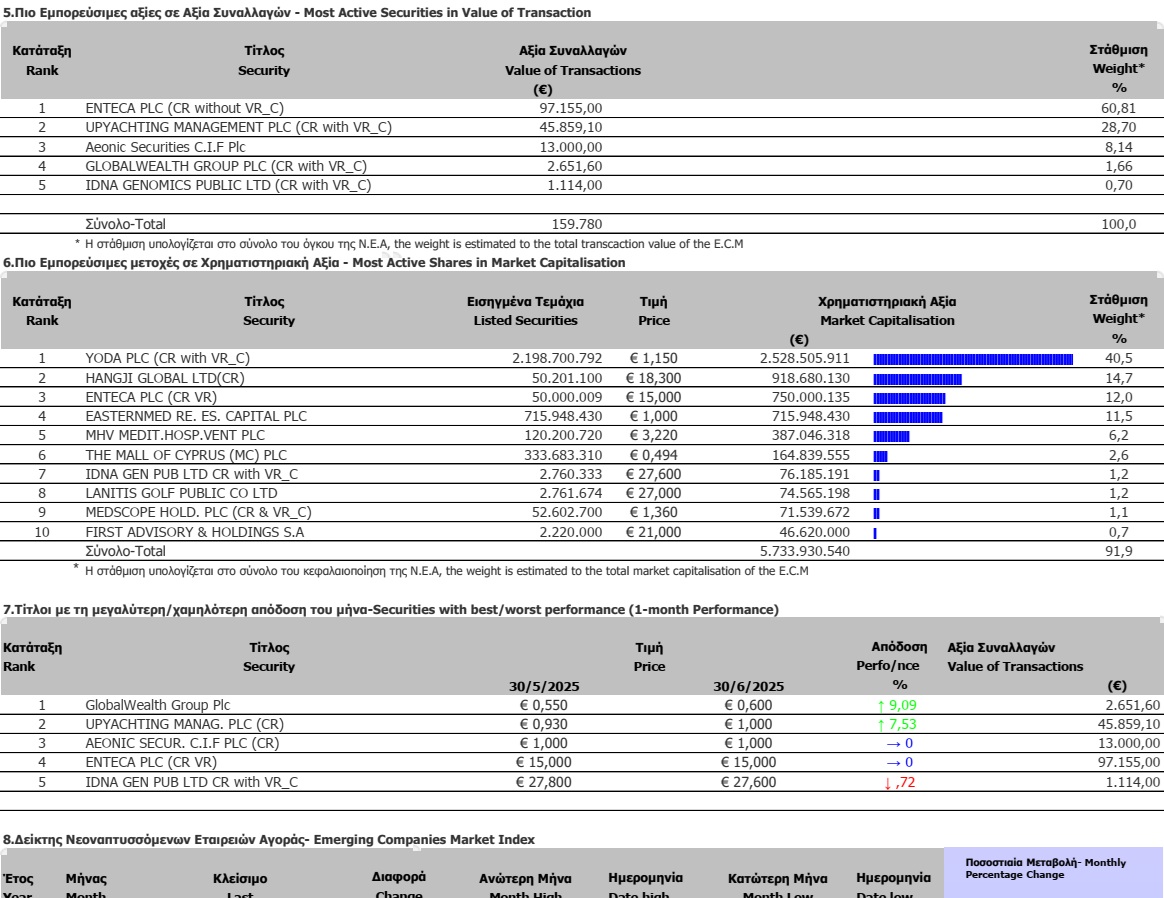Screen dimensions: 1164x898
Task: Click the blue weight bar for YODA PLC
Action: click(x=973, y=360)
